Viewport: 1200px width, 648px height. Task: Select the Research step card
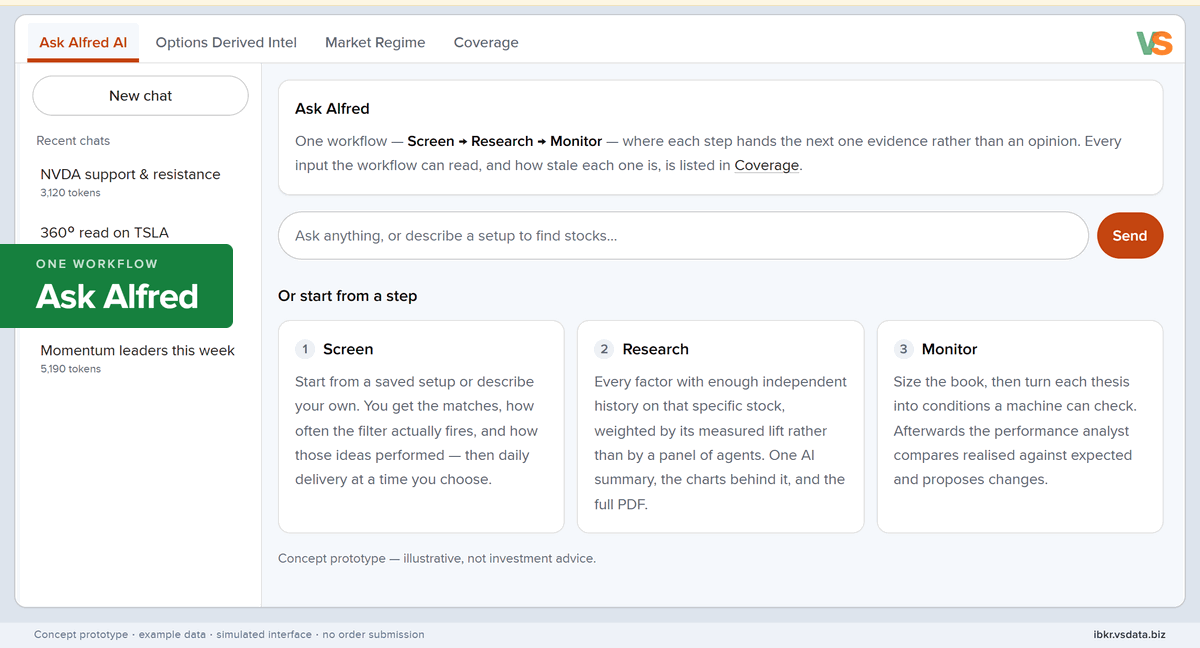[720, 427]
